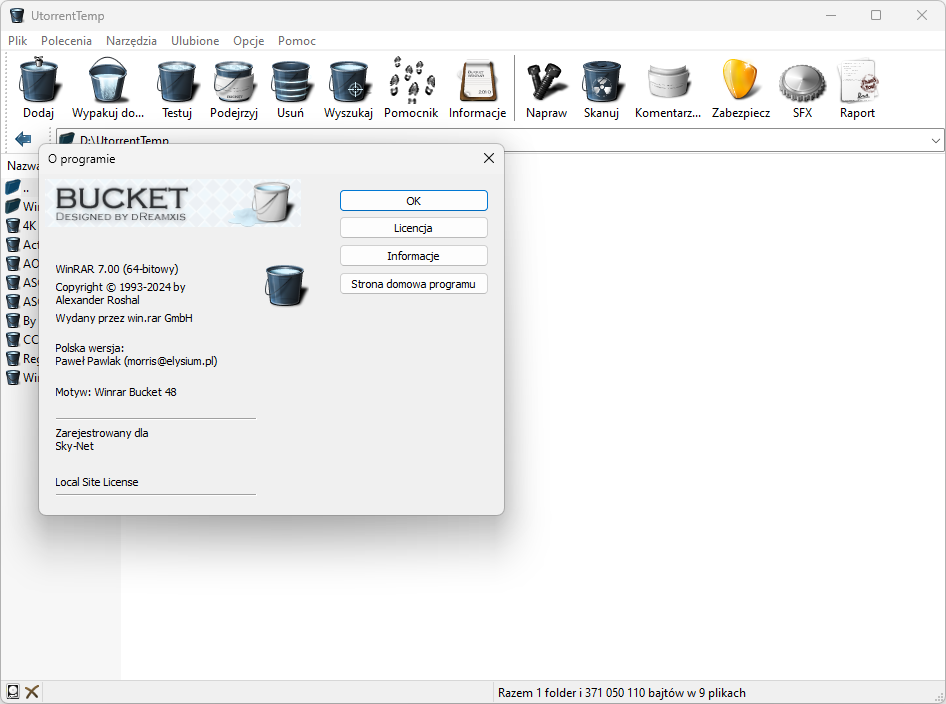Click the crossed tools icon in status bar
This screenshot has width=946, height=704.
[32, 691]
